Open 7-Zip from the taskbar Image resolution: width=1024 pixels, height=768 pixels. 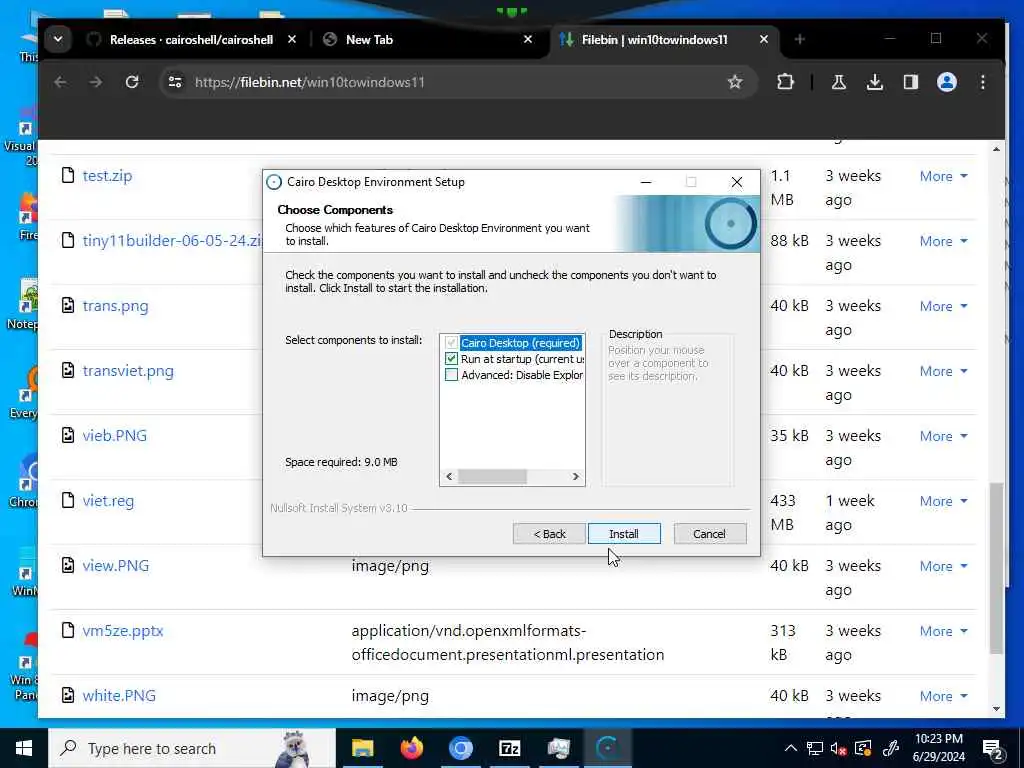click(509, 748)
